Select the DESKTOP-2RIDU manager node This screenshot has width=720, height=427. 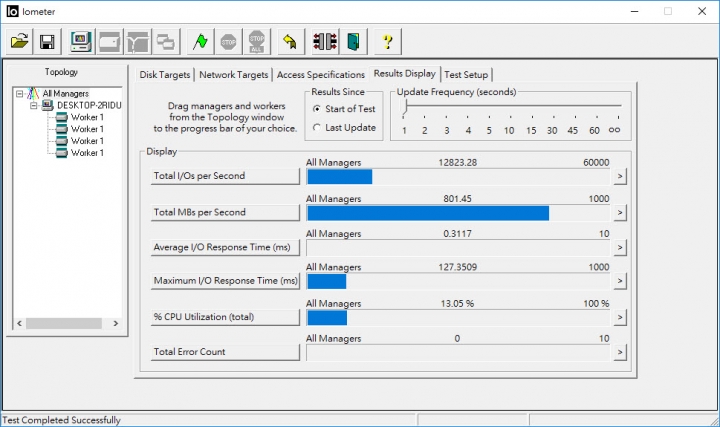89,106
